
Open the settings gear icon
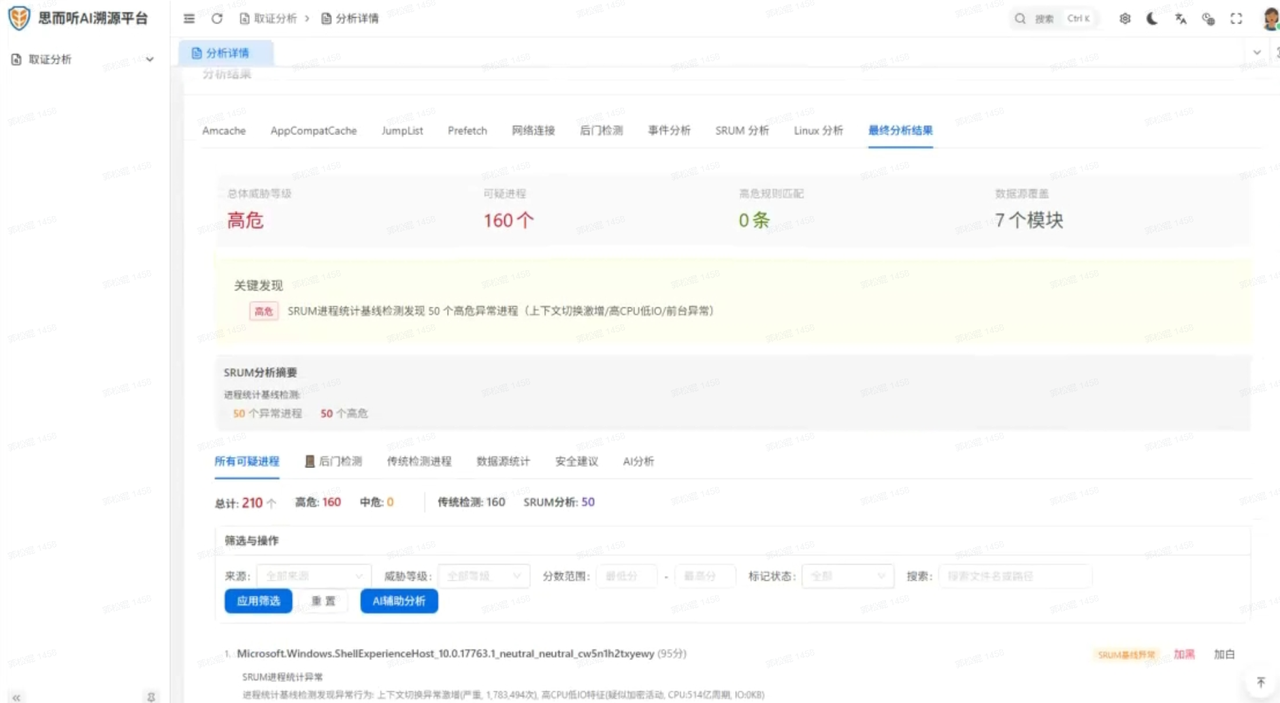tap(1125, 19)
